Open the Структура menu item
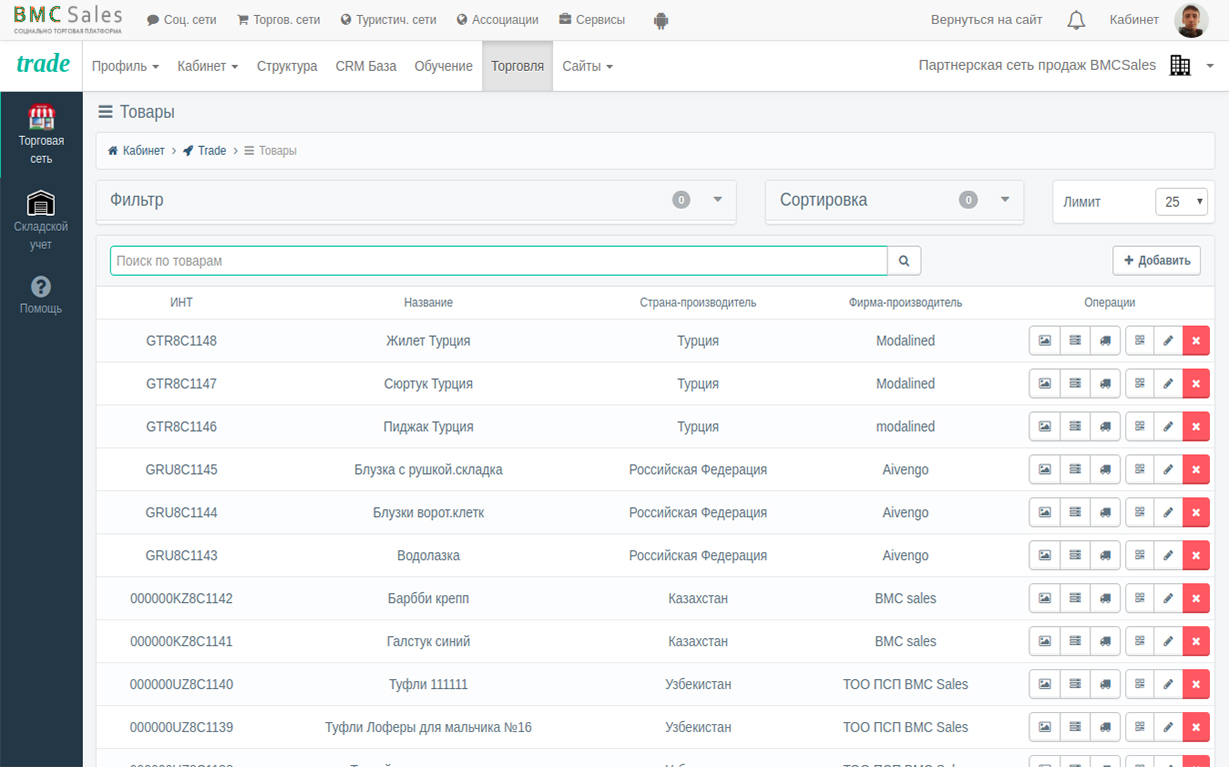Screen dimensions: 1229x767 [287, 66]
